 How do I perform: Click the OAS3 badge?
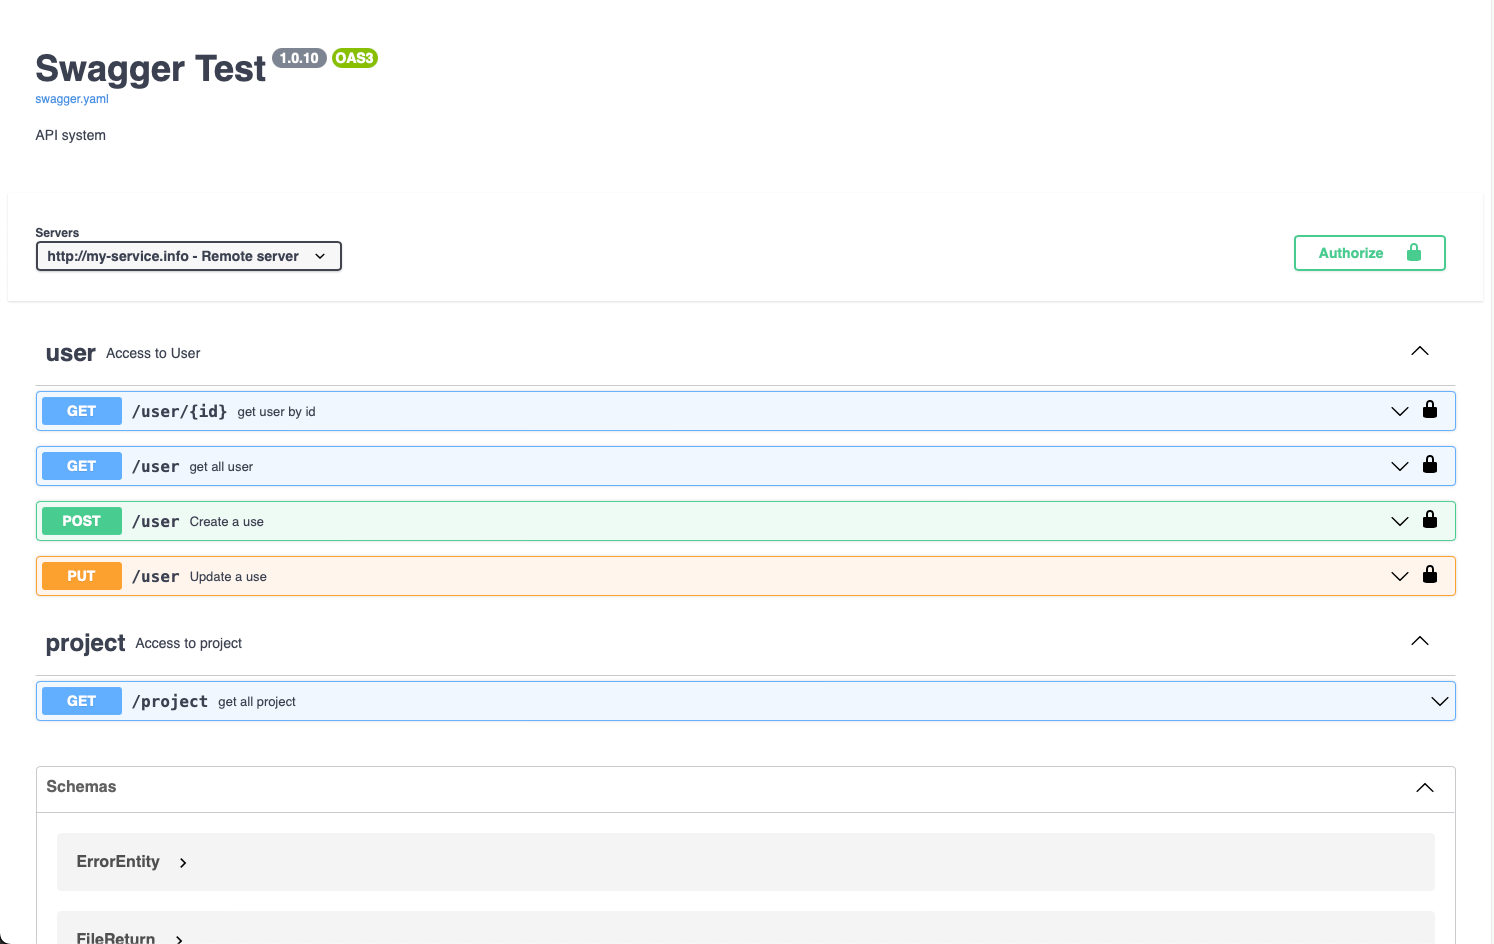click(x=354, y=58)
